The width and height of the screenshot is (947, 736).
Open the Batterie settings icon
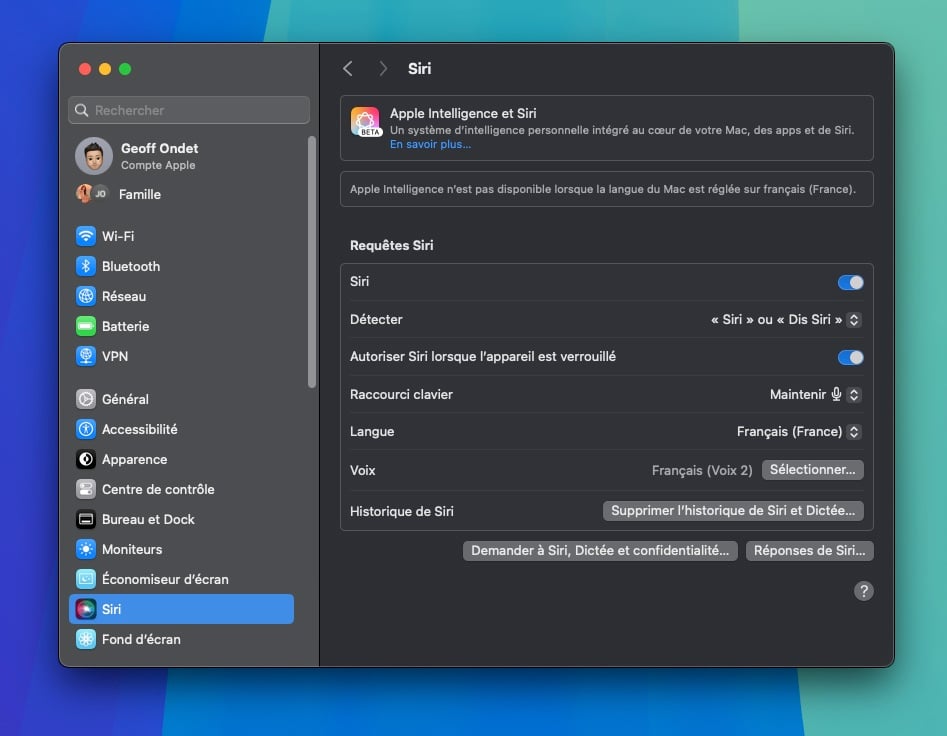coord(86,327)
